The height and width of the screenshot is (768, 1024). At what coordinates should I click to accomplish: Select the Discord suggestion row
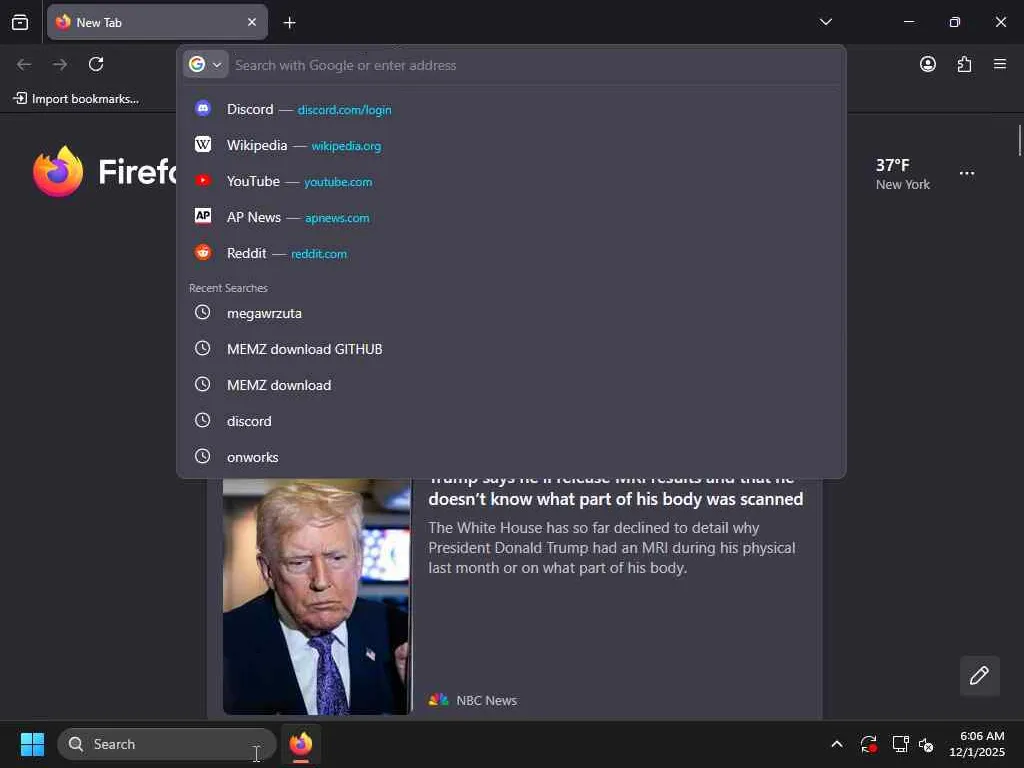pyautogui.click(x=511, y=109)
